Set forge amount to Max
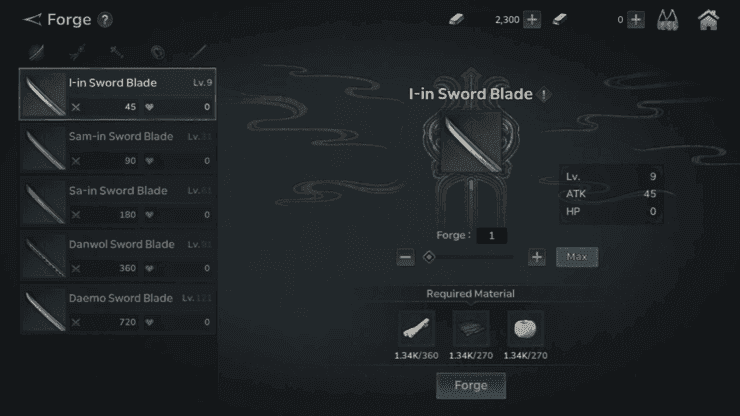The width and height of the screenshot is (740, 416). pos(577,257)
